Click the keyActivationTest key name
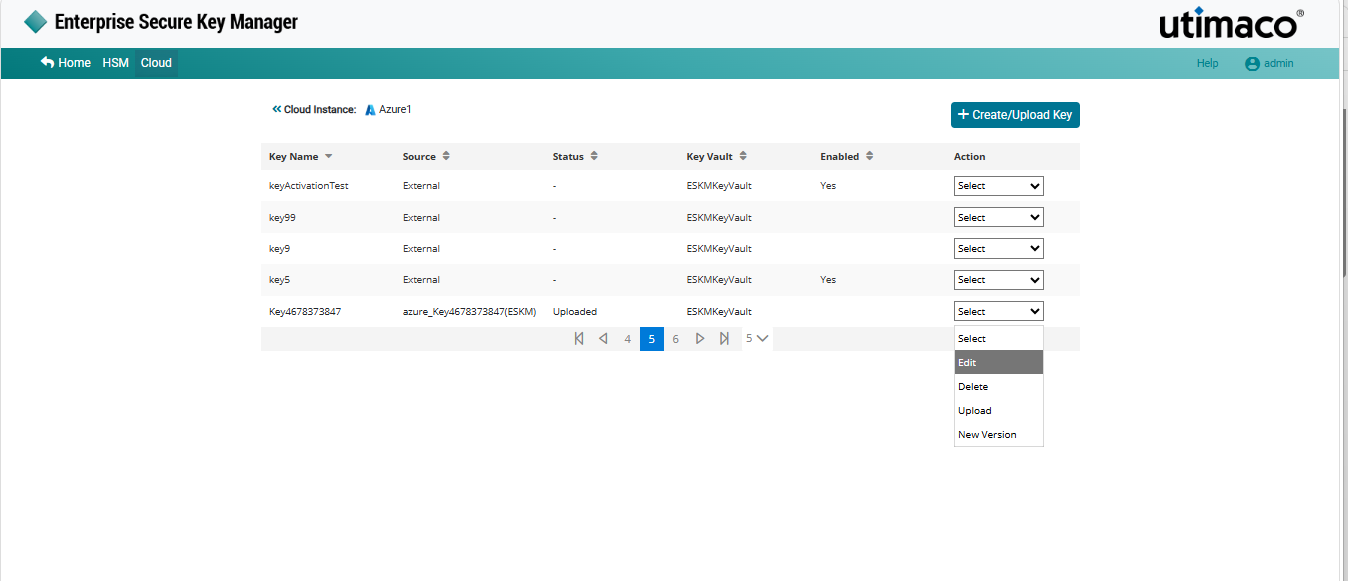Image resolution: width=1348 pixels, height=581 pixels. pyautogui.click(x=309, y=186)
